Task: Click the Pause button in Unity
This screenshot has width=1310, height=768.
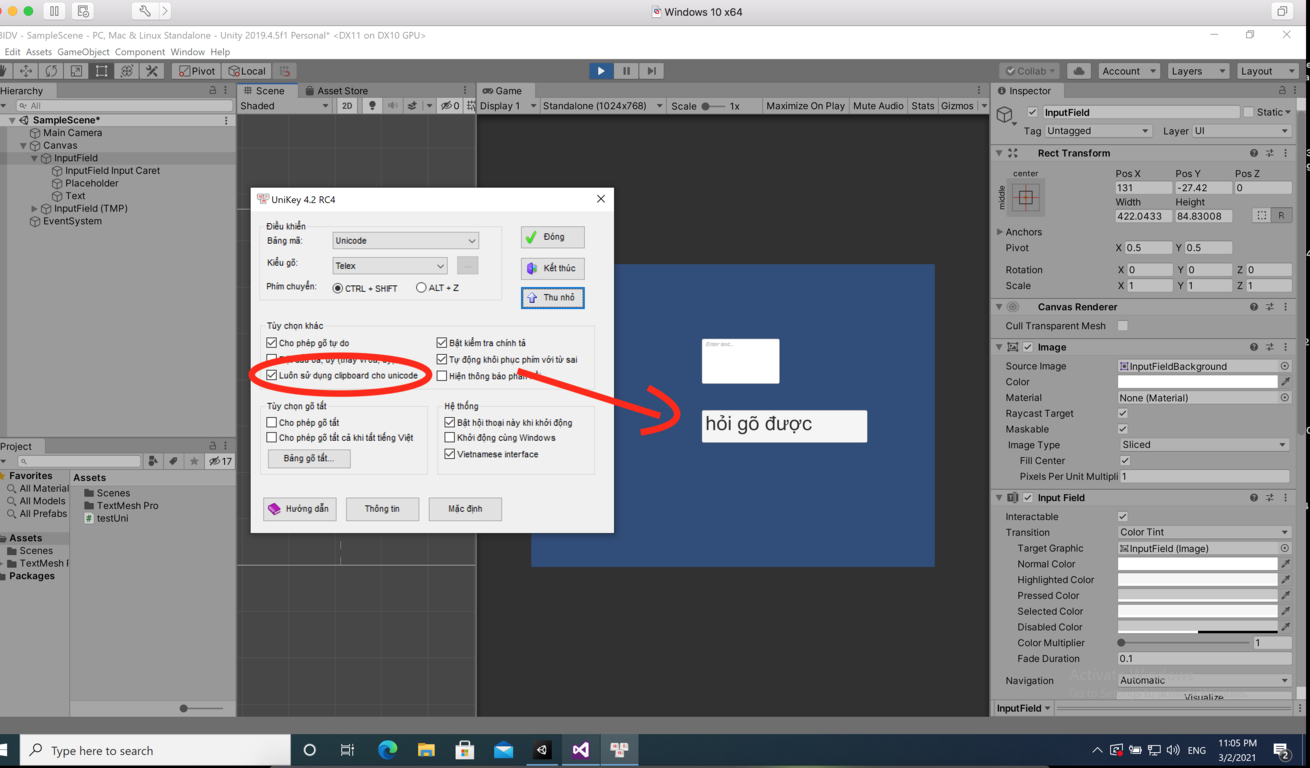Action: pos(626,71)
